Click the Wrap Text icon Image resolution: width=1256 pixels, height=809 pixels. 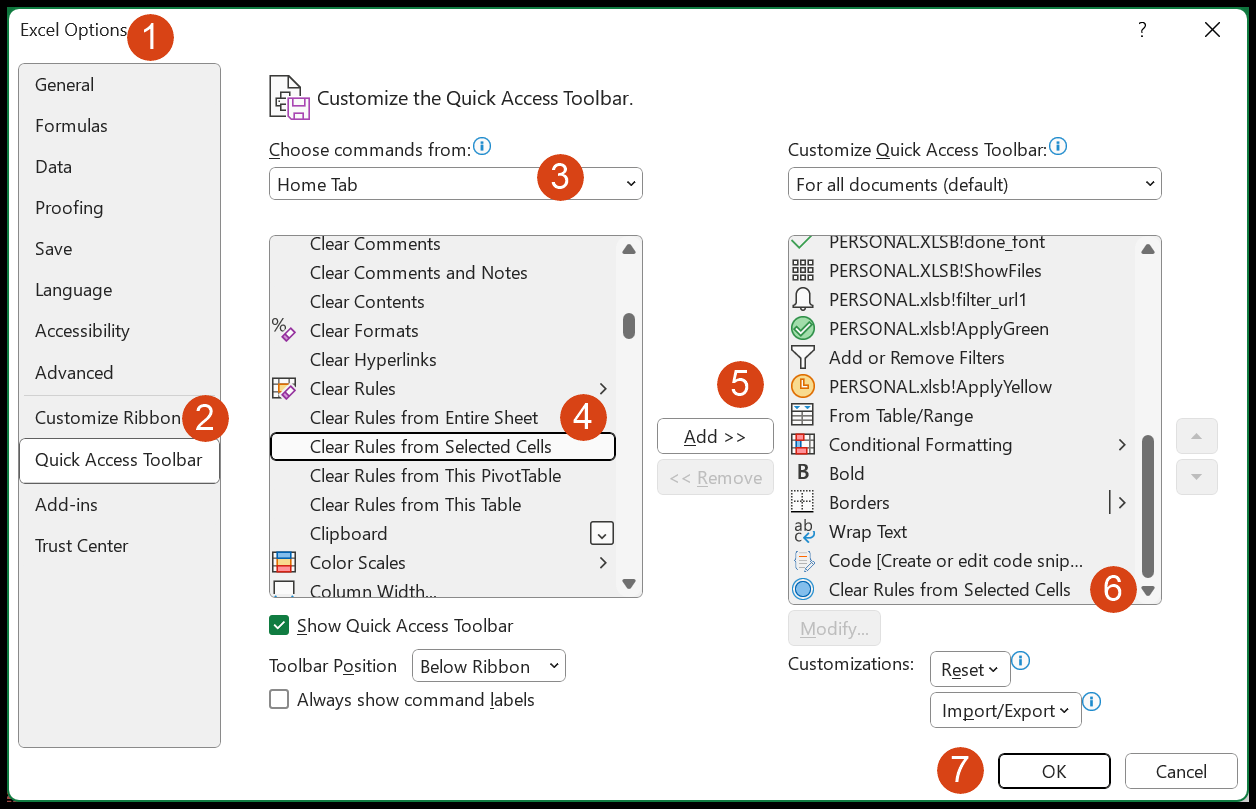click(x=803, y=531)
